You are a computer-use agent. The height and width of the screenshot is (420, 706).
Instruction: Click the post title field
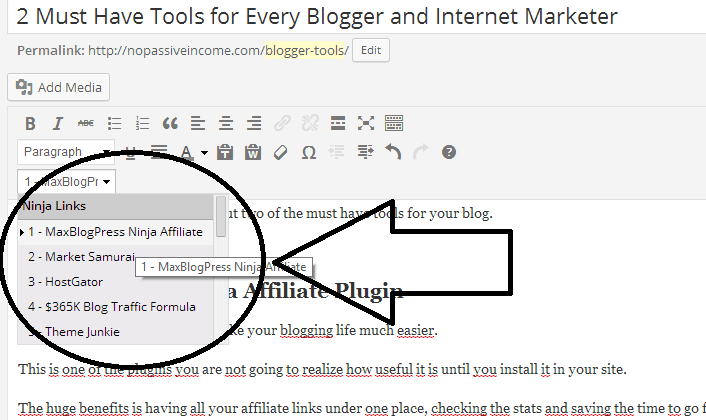358,17
